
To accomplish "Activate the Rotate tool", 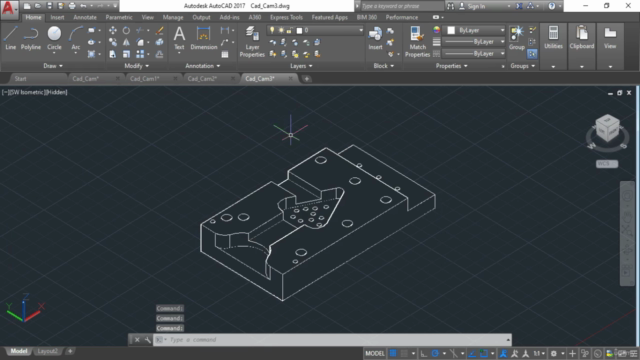I will click(127, 30).
